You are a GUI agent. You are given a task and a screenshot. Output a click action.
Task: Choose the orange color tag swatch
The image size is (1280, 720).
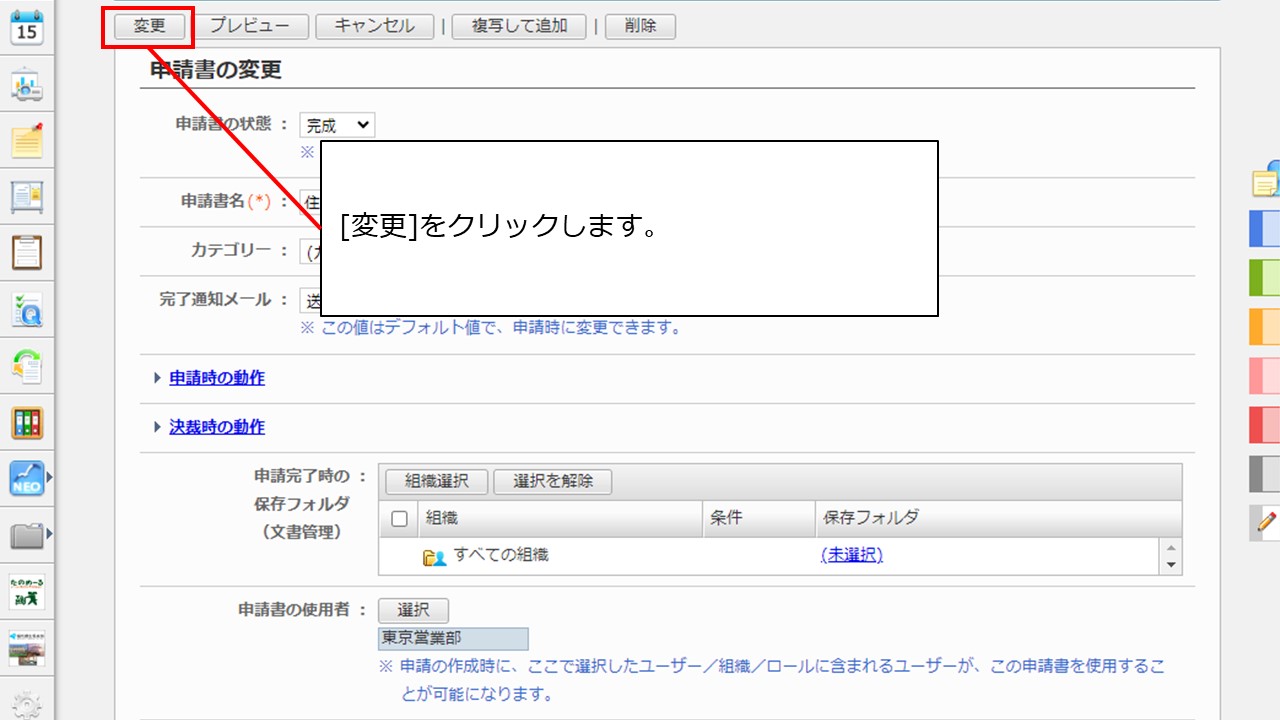1265,326
